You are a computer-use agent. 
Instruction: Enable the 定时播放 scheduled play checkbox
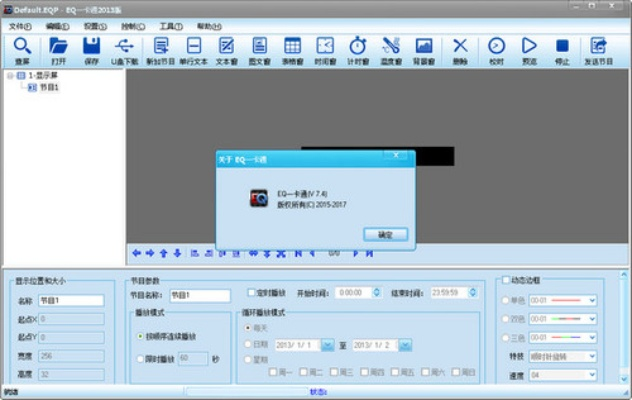252,293
